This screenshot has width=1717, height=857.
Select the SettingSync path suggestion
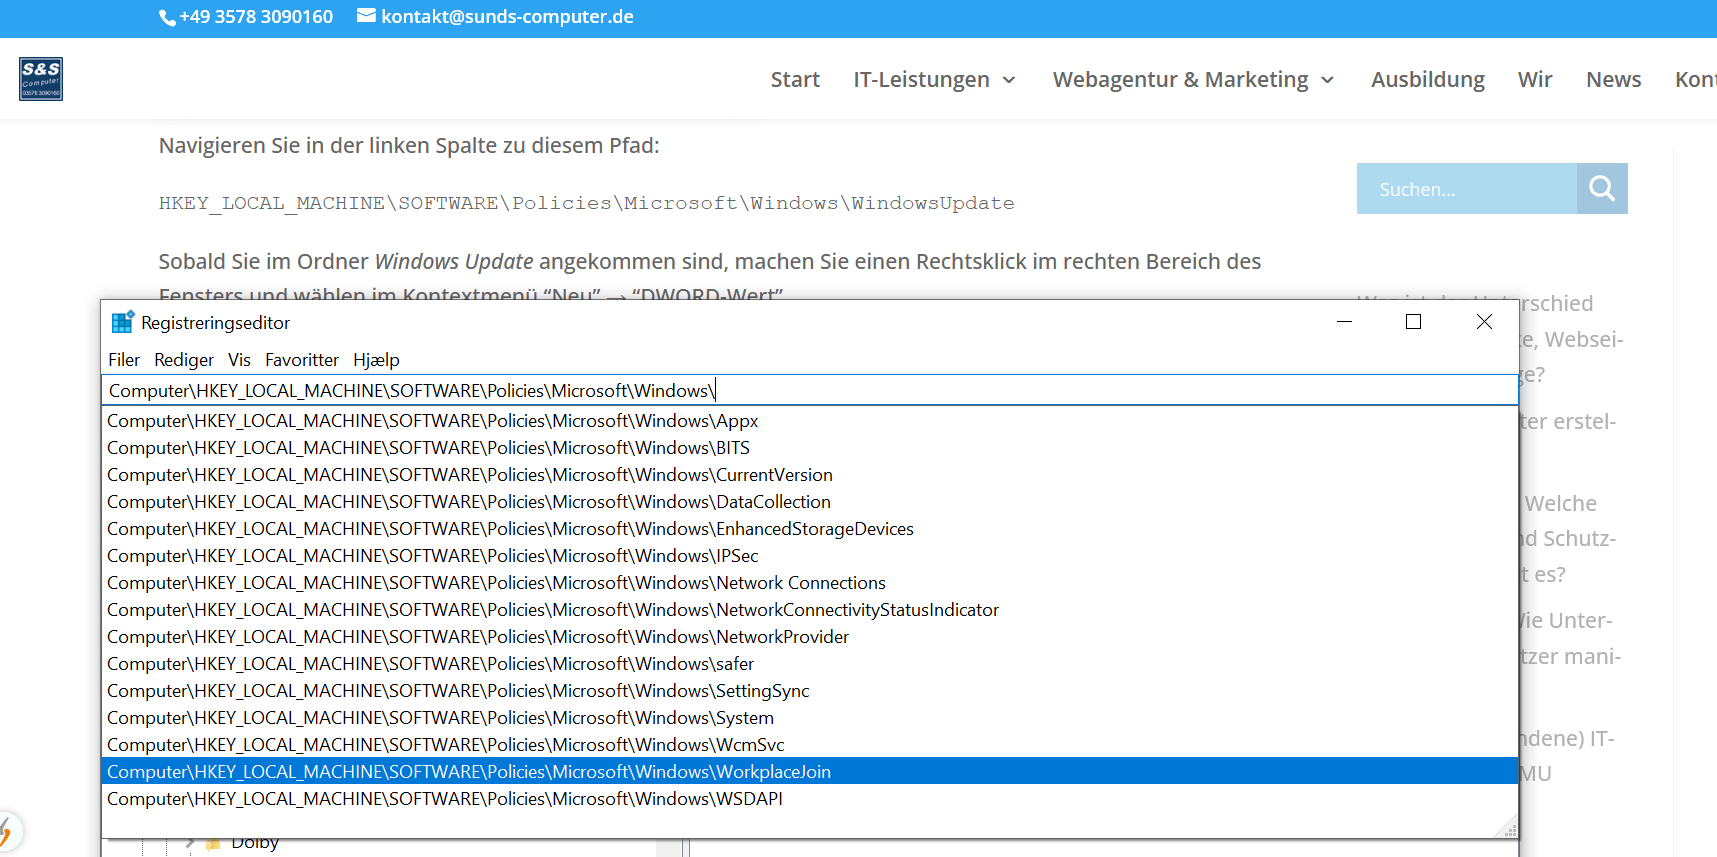coord(810,691)
